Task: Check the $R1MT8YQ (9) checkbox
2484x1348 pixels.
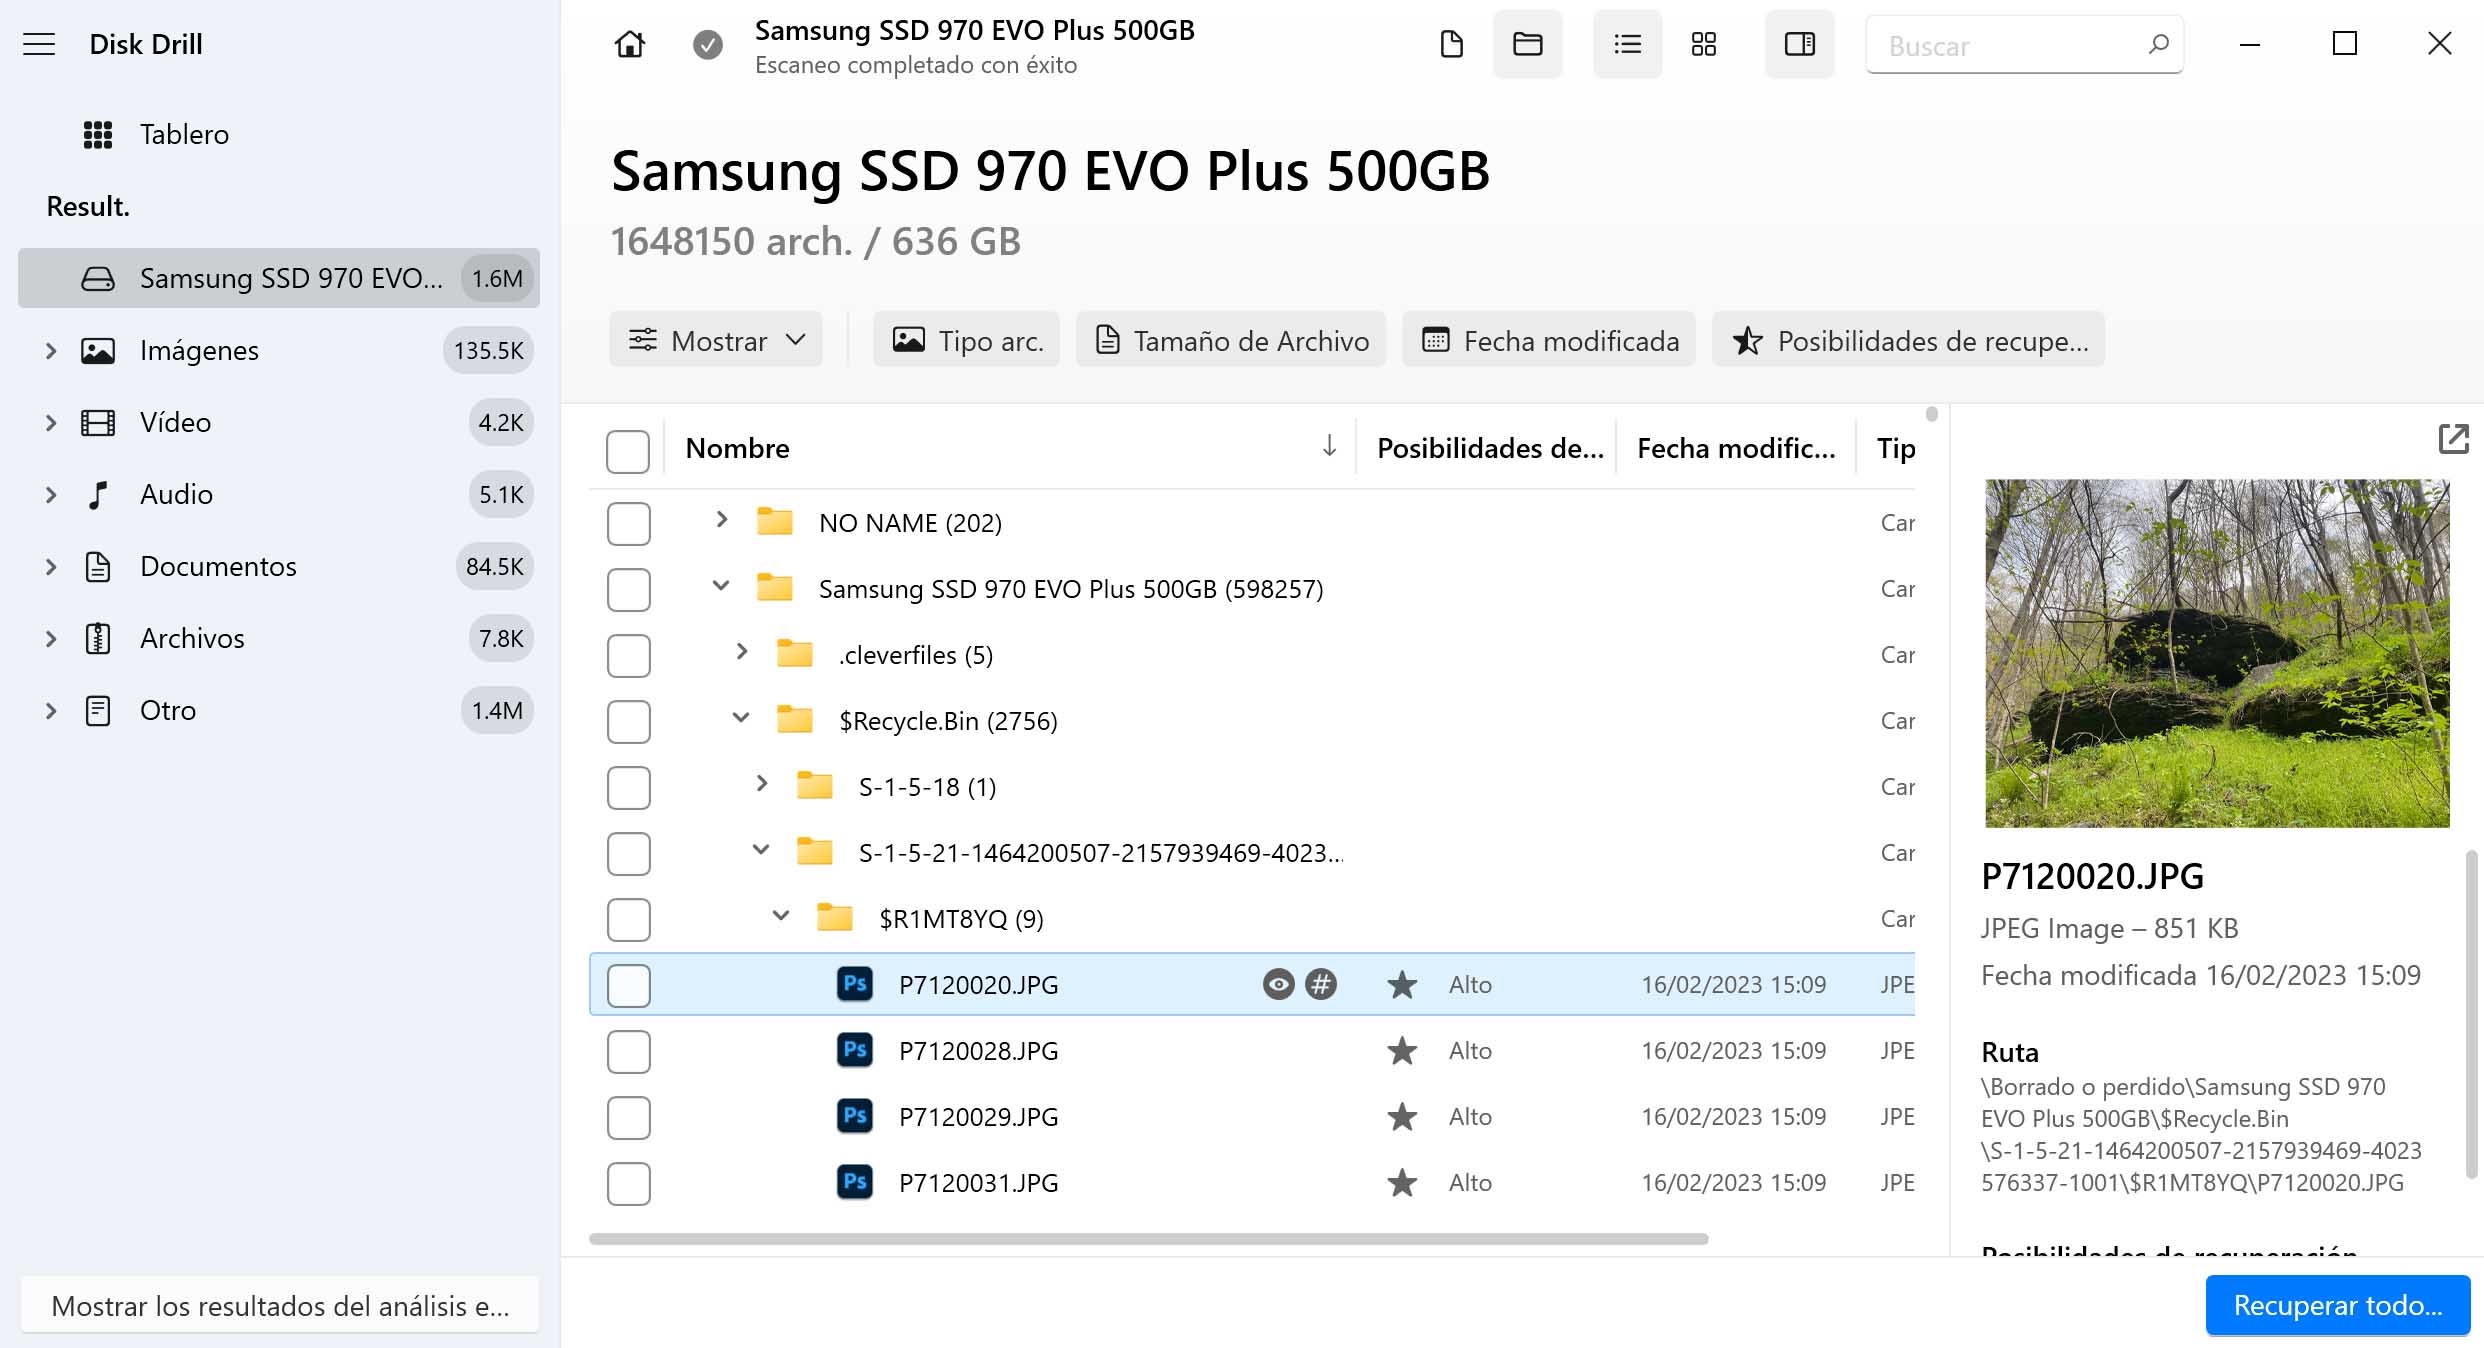Action: click(628, 919)
